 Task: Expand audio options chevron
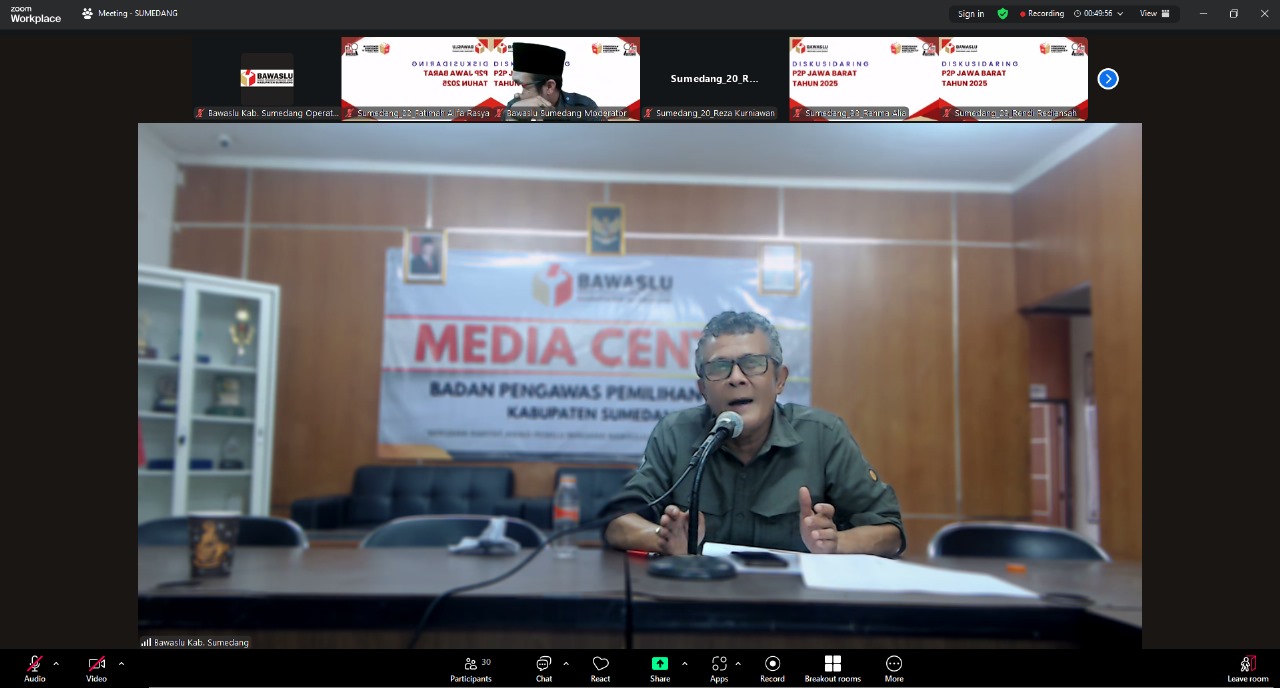click(56, 663)
